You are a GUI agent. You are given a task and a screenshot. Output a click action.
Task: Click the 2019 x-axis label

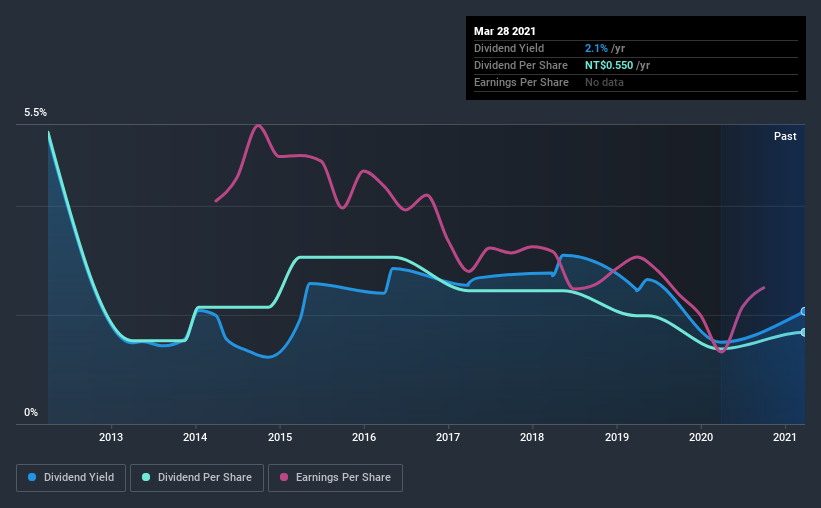[x=617, y=437]
